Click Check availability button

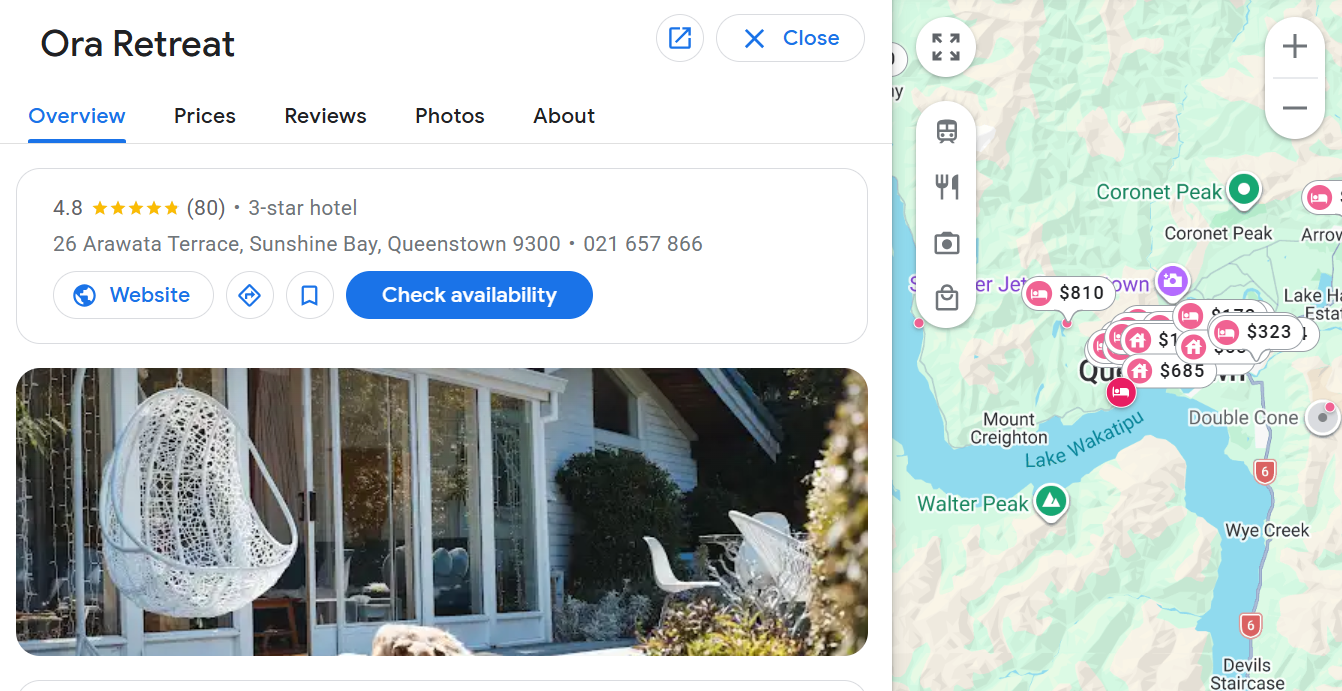(x=469, y=295)
